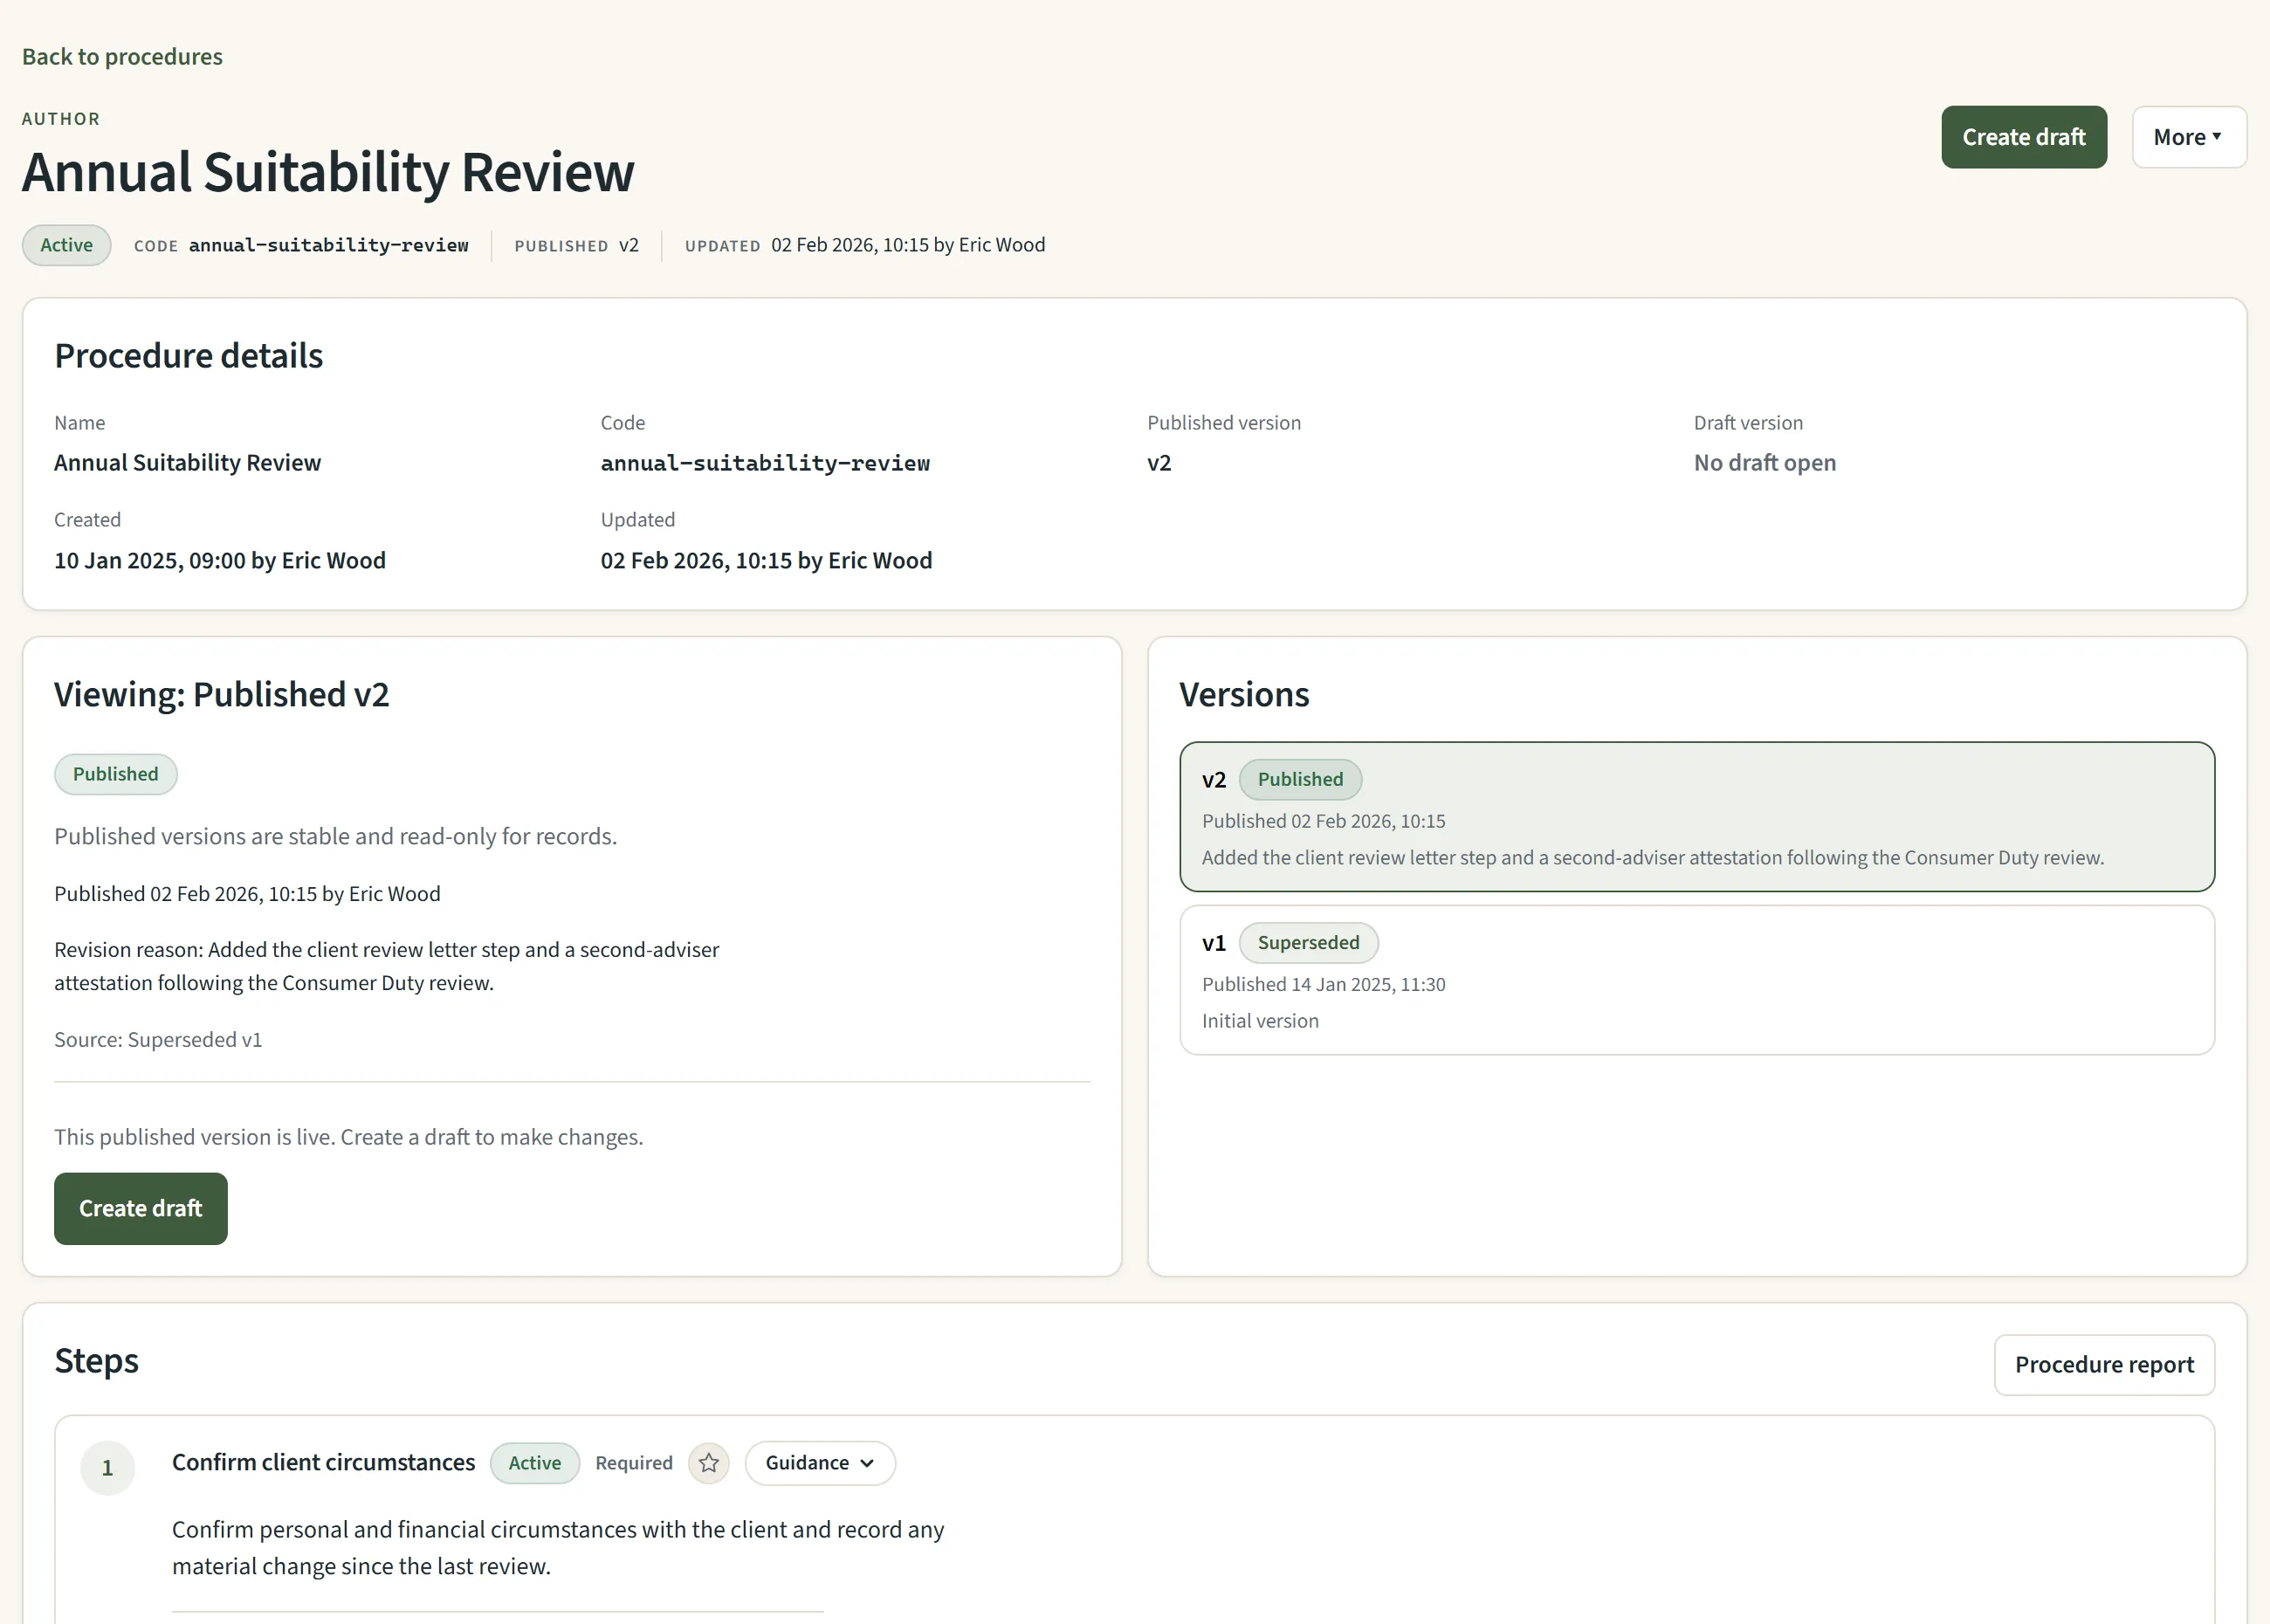2270x1624 pixels.
Task: Click 'Published 02 Feb 2026, 10:15 by Eric Wood' line
Action: (x=247, y=894)
